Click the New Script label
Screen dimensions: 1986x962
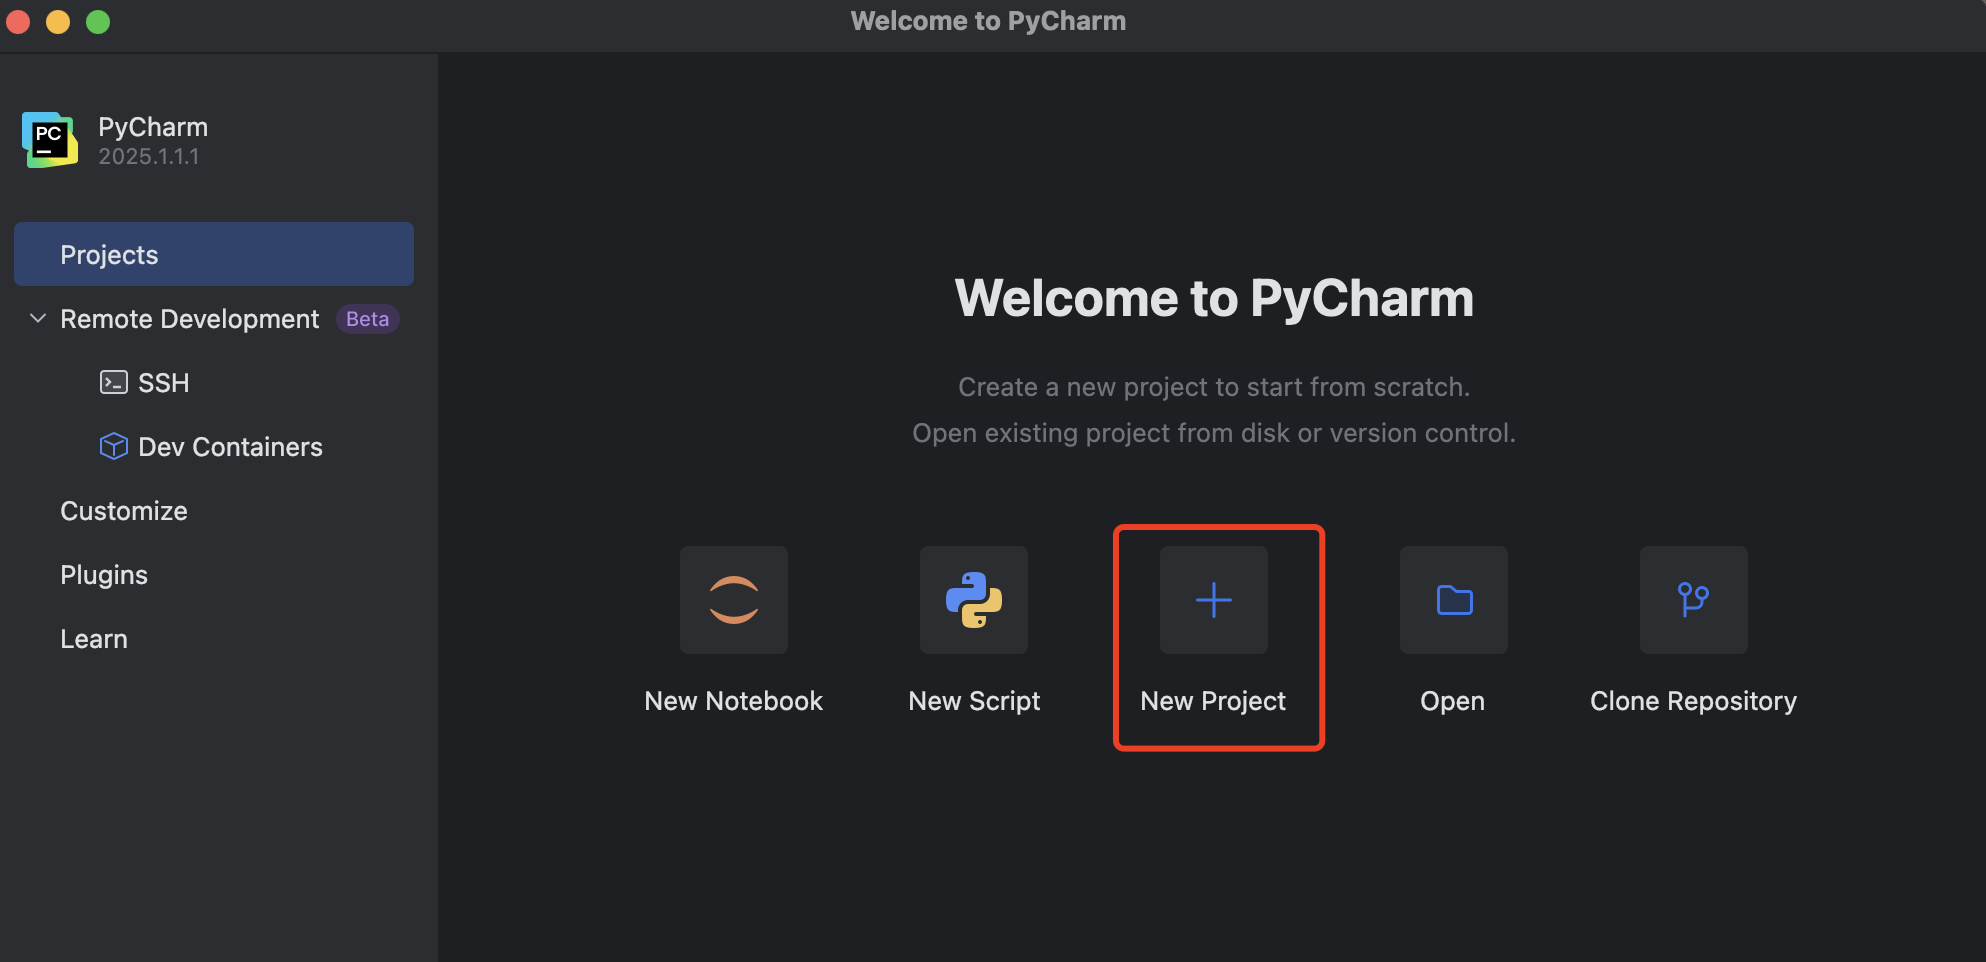pos(974,701)
